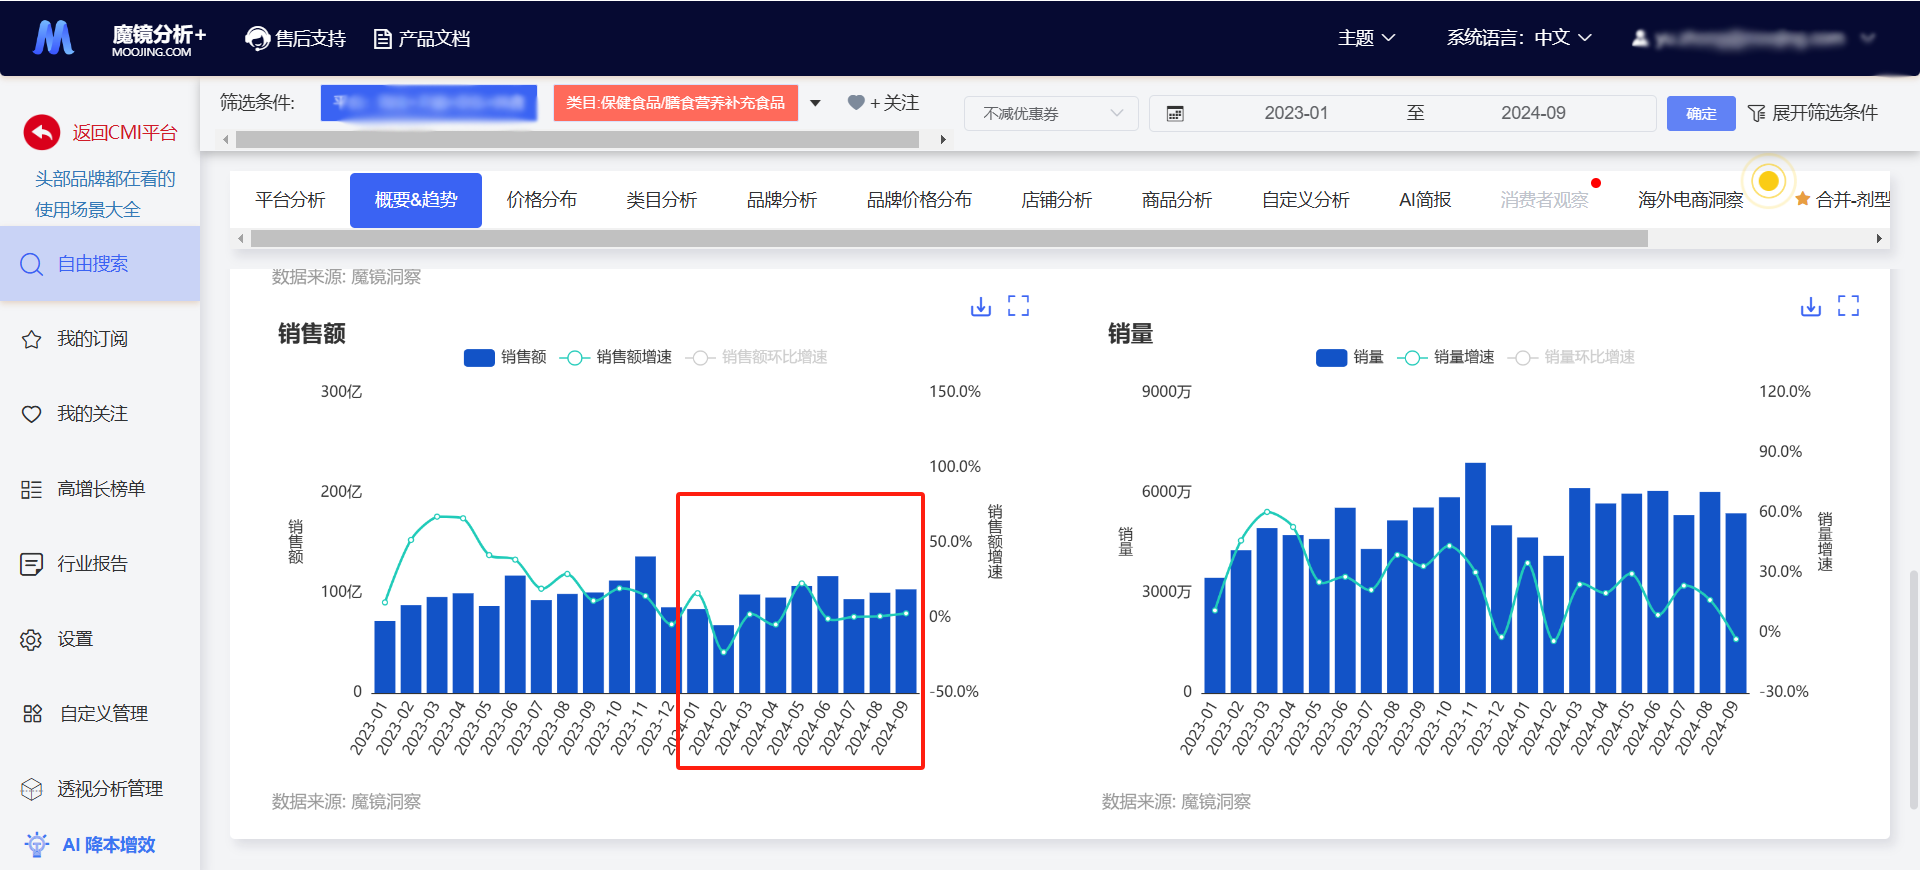Click the heart icon next to 关注
Image resolution: width=1920 pixels, height=870 pixels.
pyautogui.click(x=856, y=102)
